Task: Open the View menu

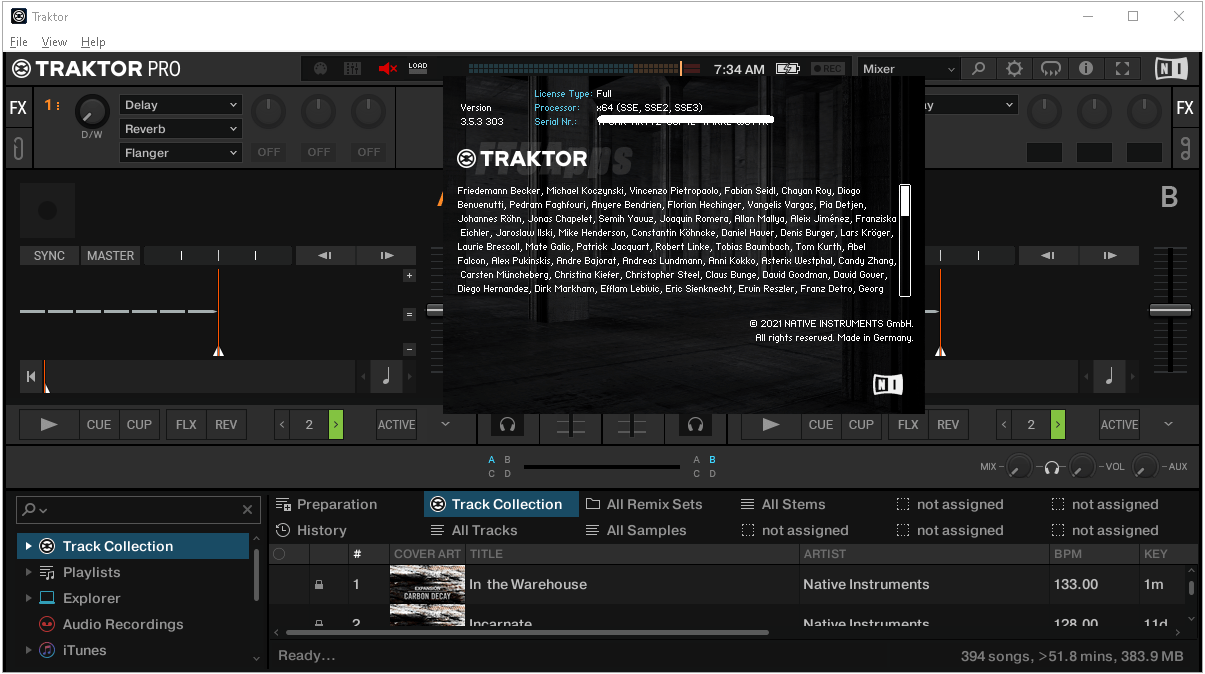Action: [54, 42]
